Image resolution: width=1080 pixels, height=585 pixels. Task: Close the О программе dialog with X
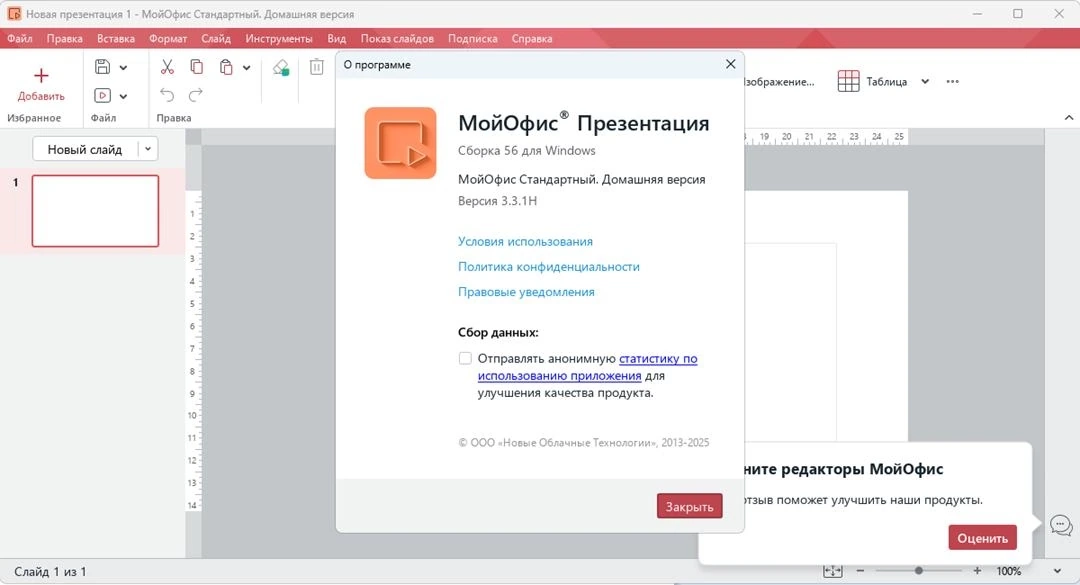[731, 64]
